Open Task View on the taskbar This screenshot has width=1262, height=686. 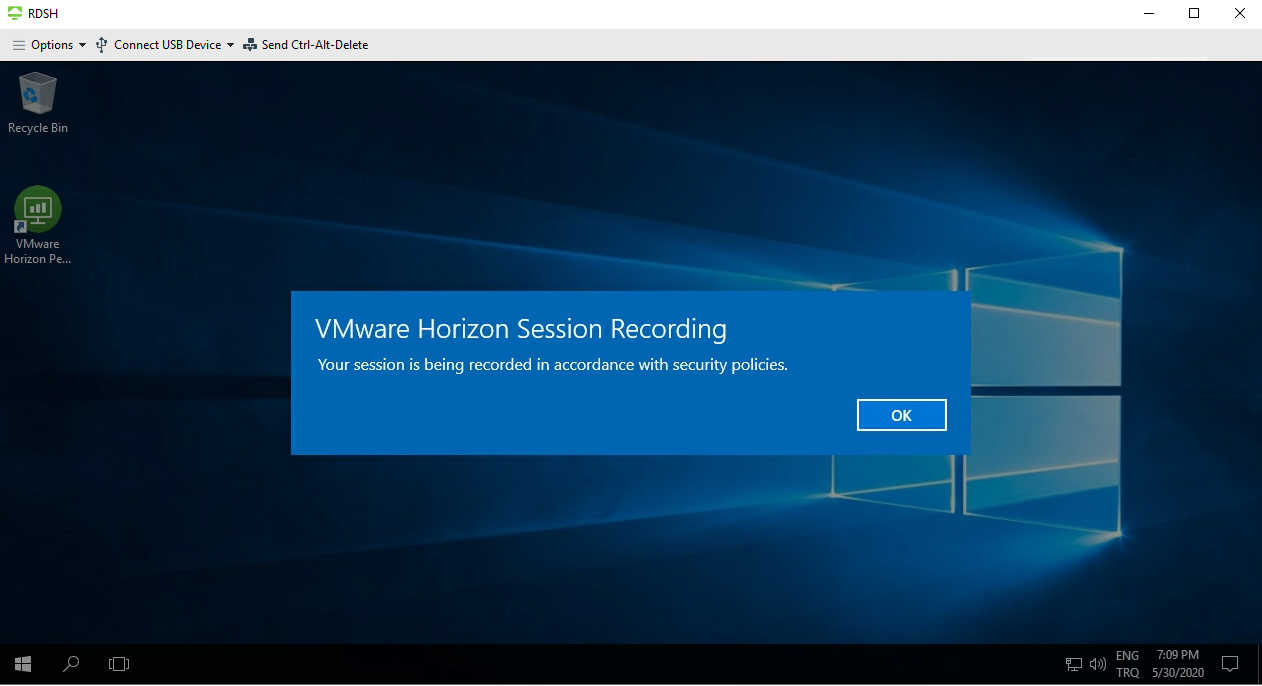(x=119, y=664)
